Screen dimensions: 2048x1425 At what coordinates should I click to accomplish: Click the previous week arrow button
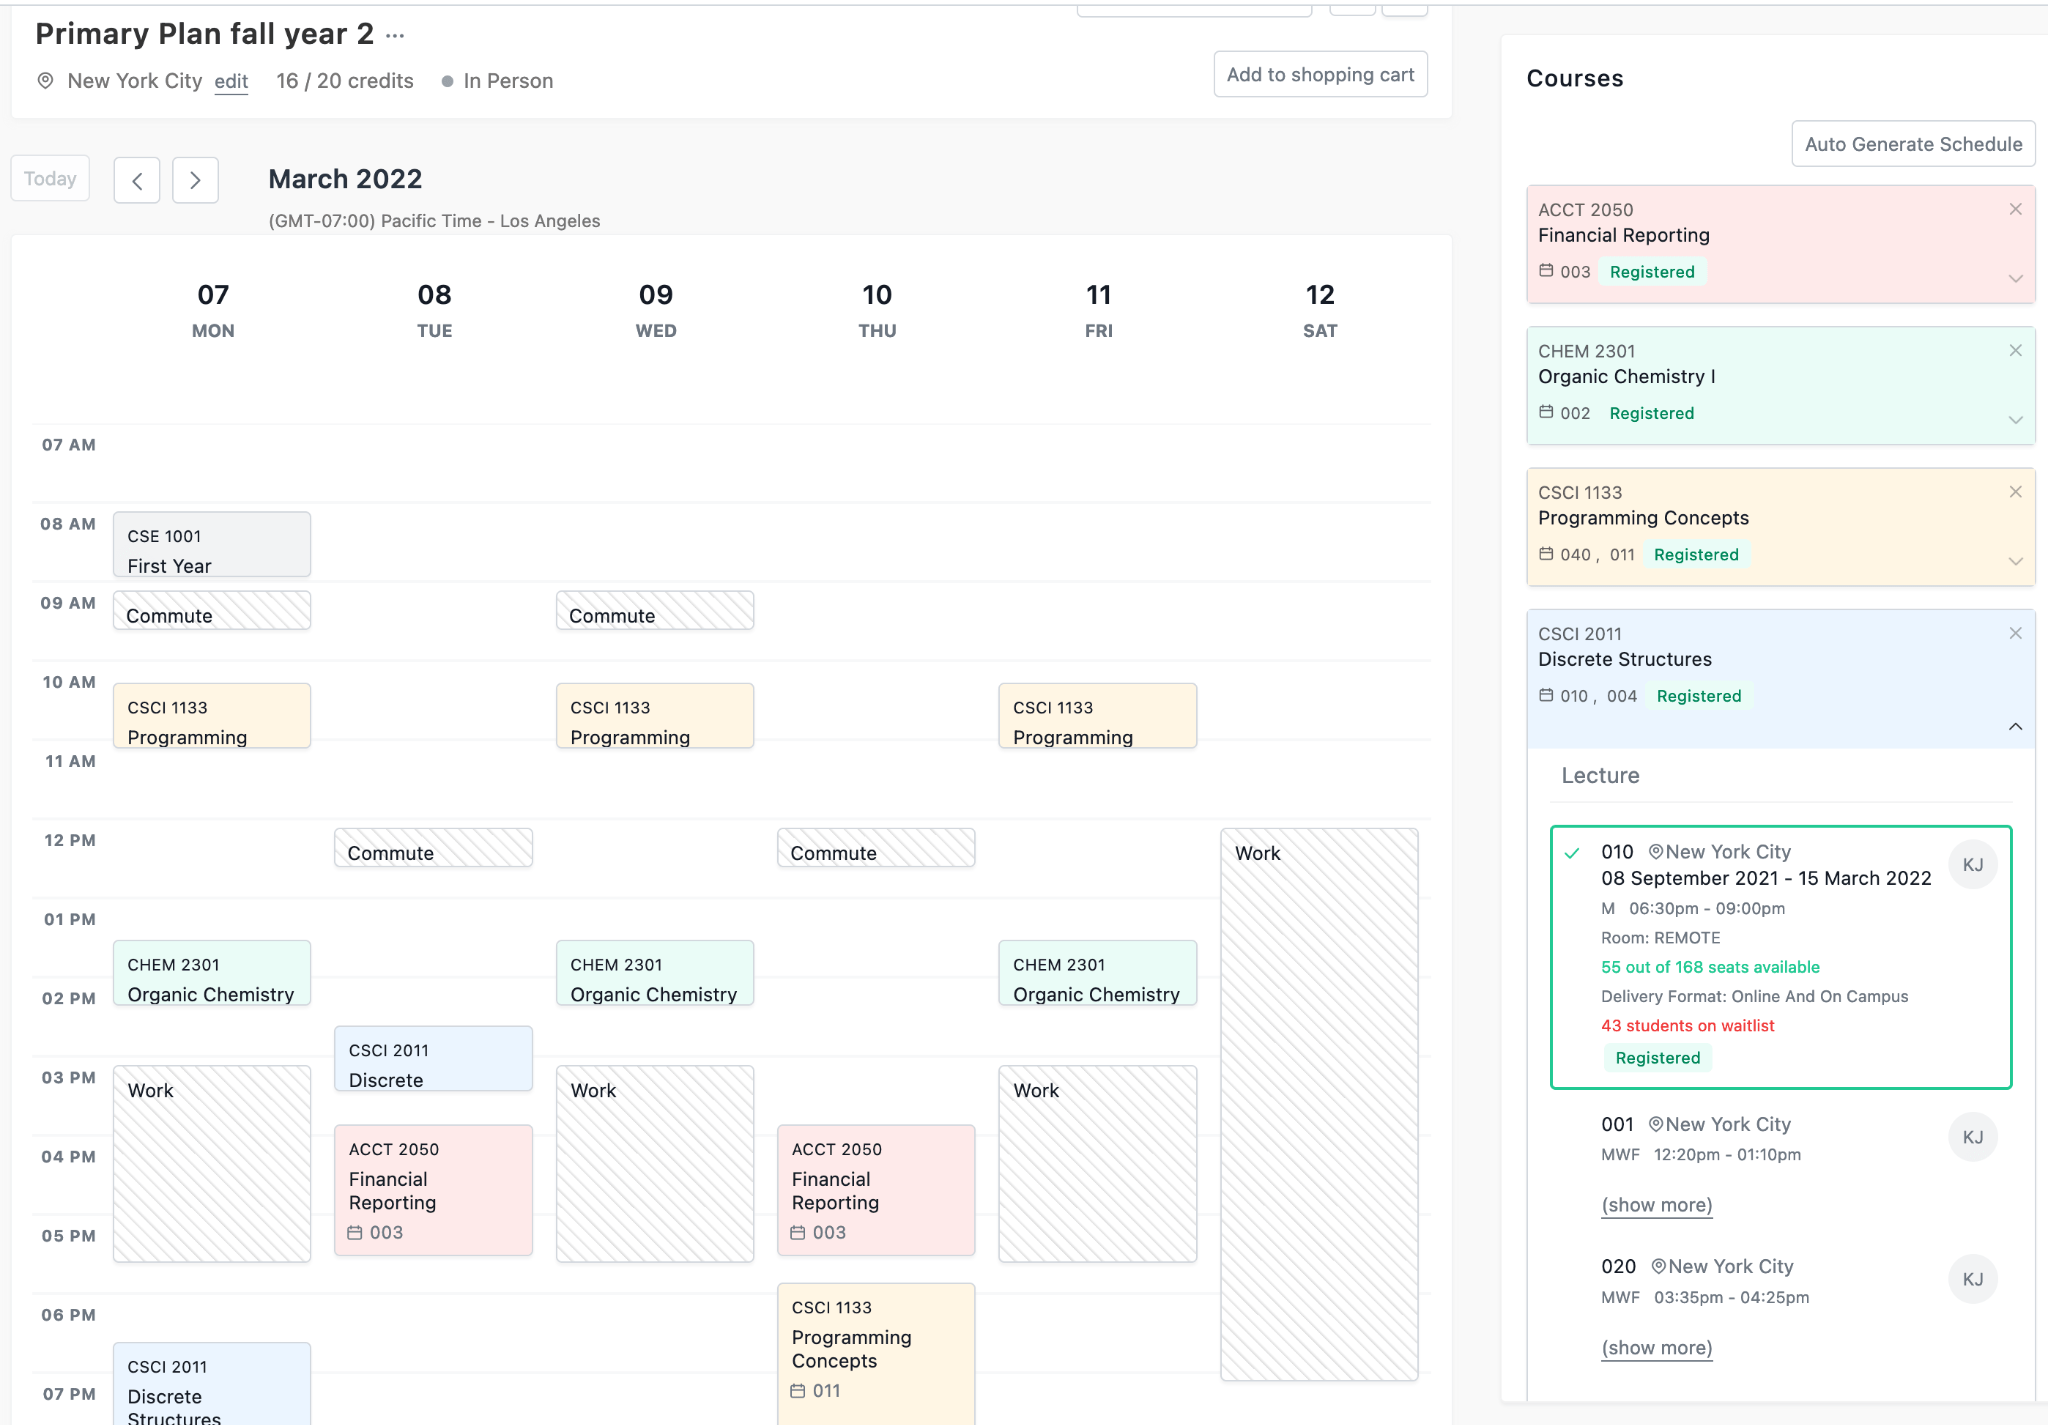click(x=137, y=180)
